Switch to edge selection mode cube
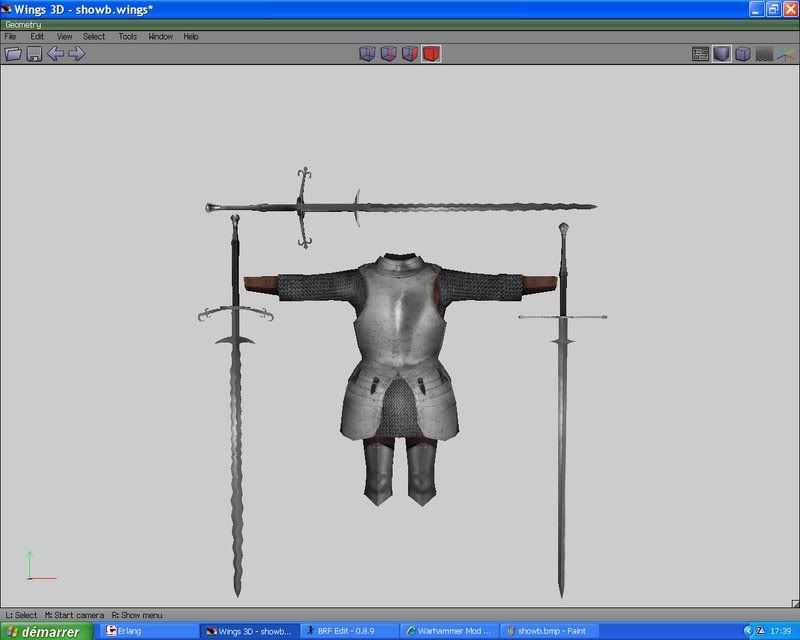The image size is (800, 640). point(389,53)
